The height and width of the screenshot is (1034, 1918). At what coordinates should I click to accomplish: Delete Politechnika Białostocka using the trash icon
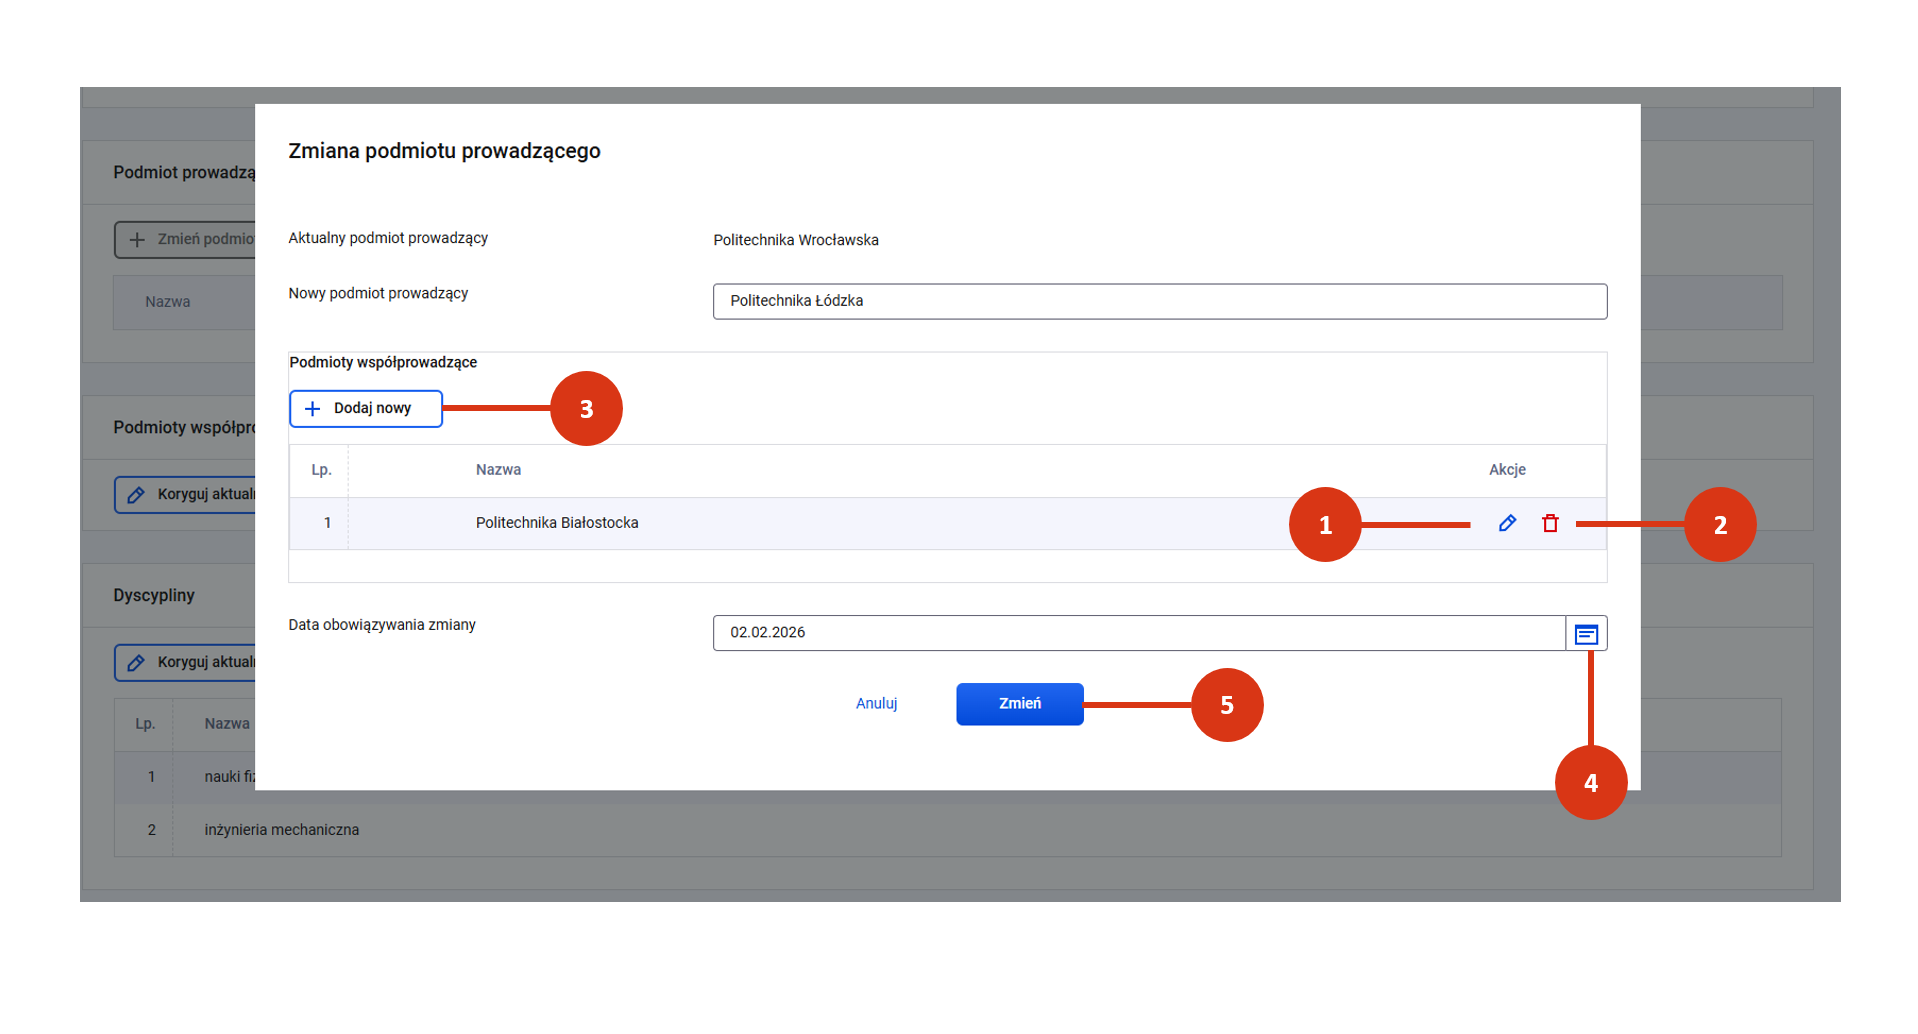tap(1549, 523)
